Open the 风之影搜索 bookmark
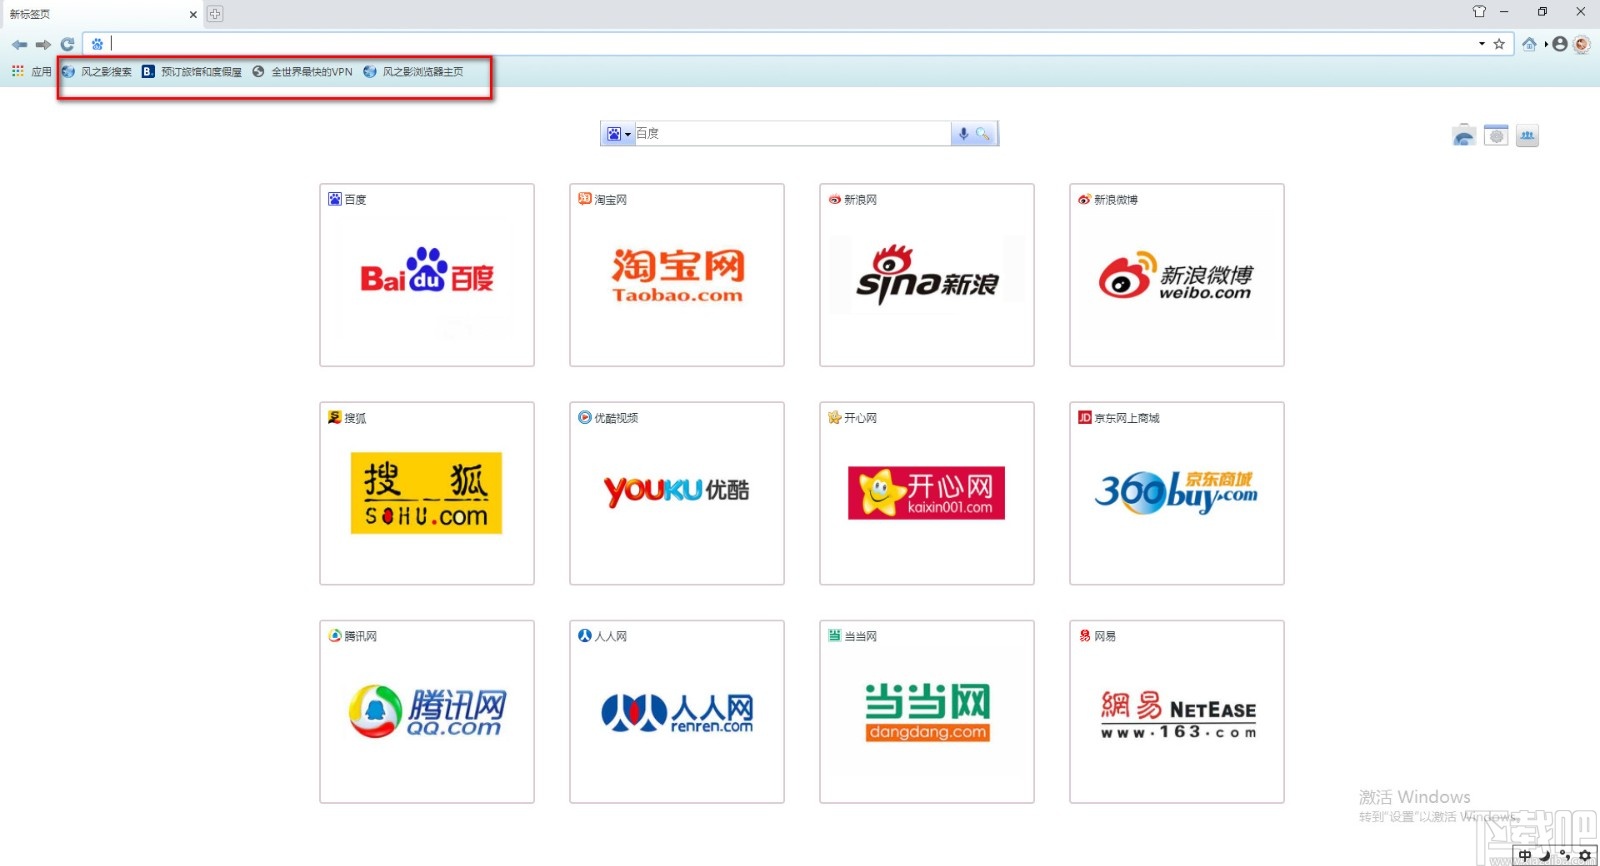The height and width of the screenshot is (866, 1600). (97, 71)
